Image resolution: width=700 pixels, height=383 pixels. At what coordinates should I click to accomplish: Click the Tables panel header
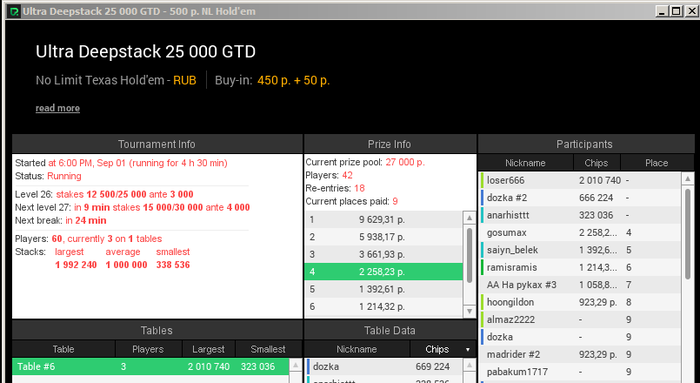pos(157,330)
